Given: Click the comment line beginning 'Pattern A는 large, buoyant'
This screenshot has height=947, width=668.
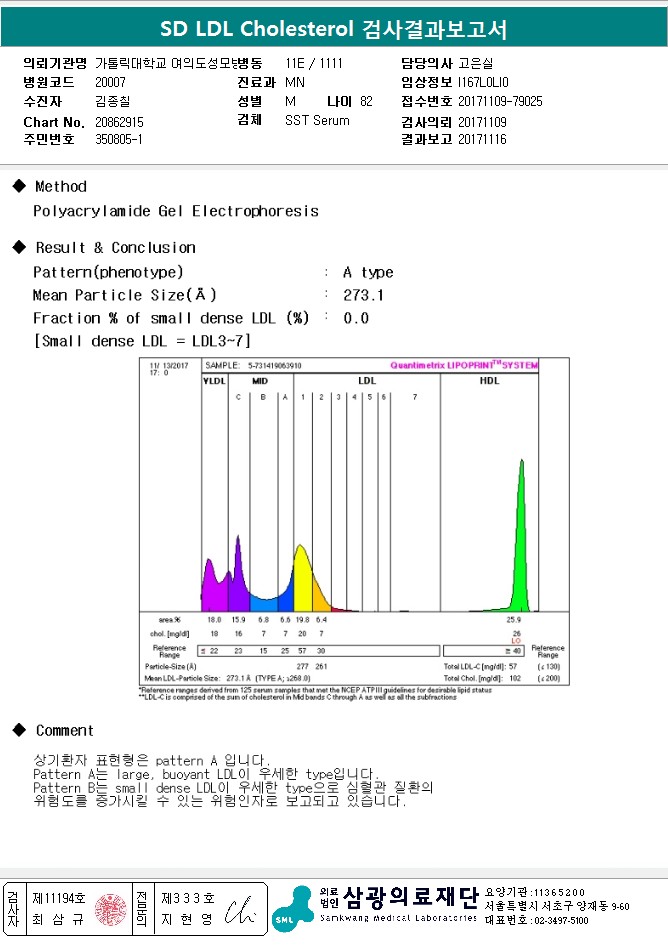Looking at the screenshot, I should pyautogui.click(x=206, y=774).
